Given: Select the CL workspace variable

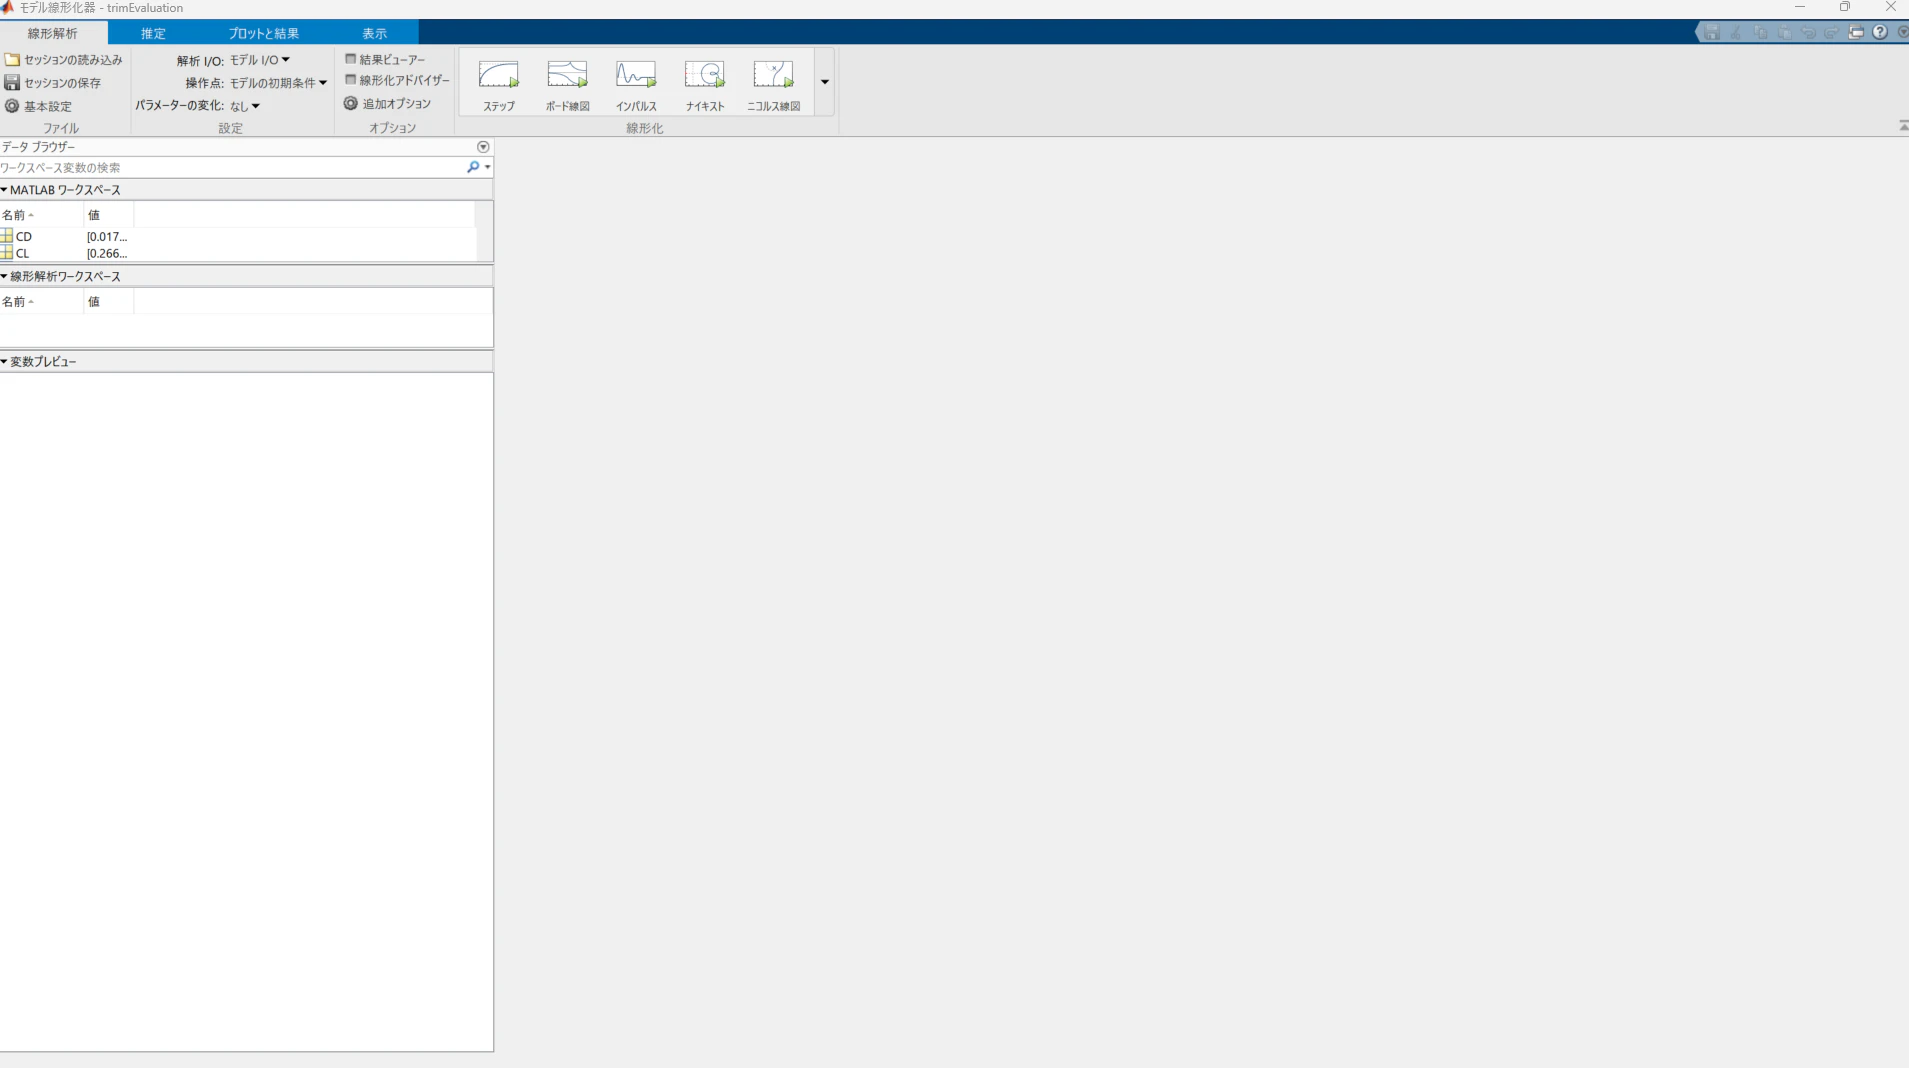Looking at the screenshot, I should (x=24, y=252).
